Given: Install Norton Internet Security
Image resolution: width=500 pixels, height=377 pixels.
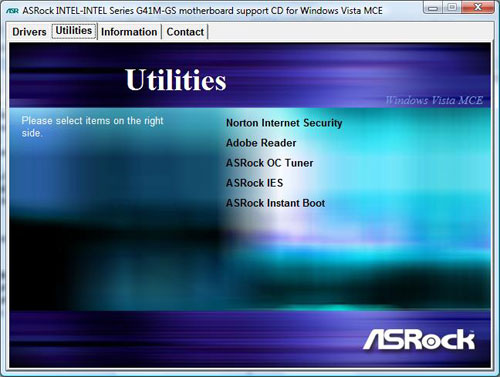Looking at the screenshot, I should pos(284,123).
